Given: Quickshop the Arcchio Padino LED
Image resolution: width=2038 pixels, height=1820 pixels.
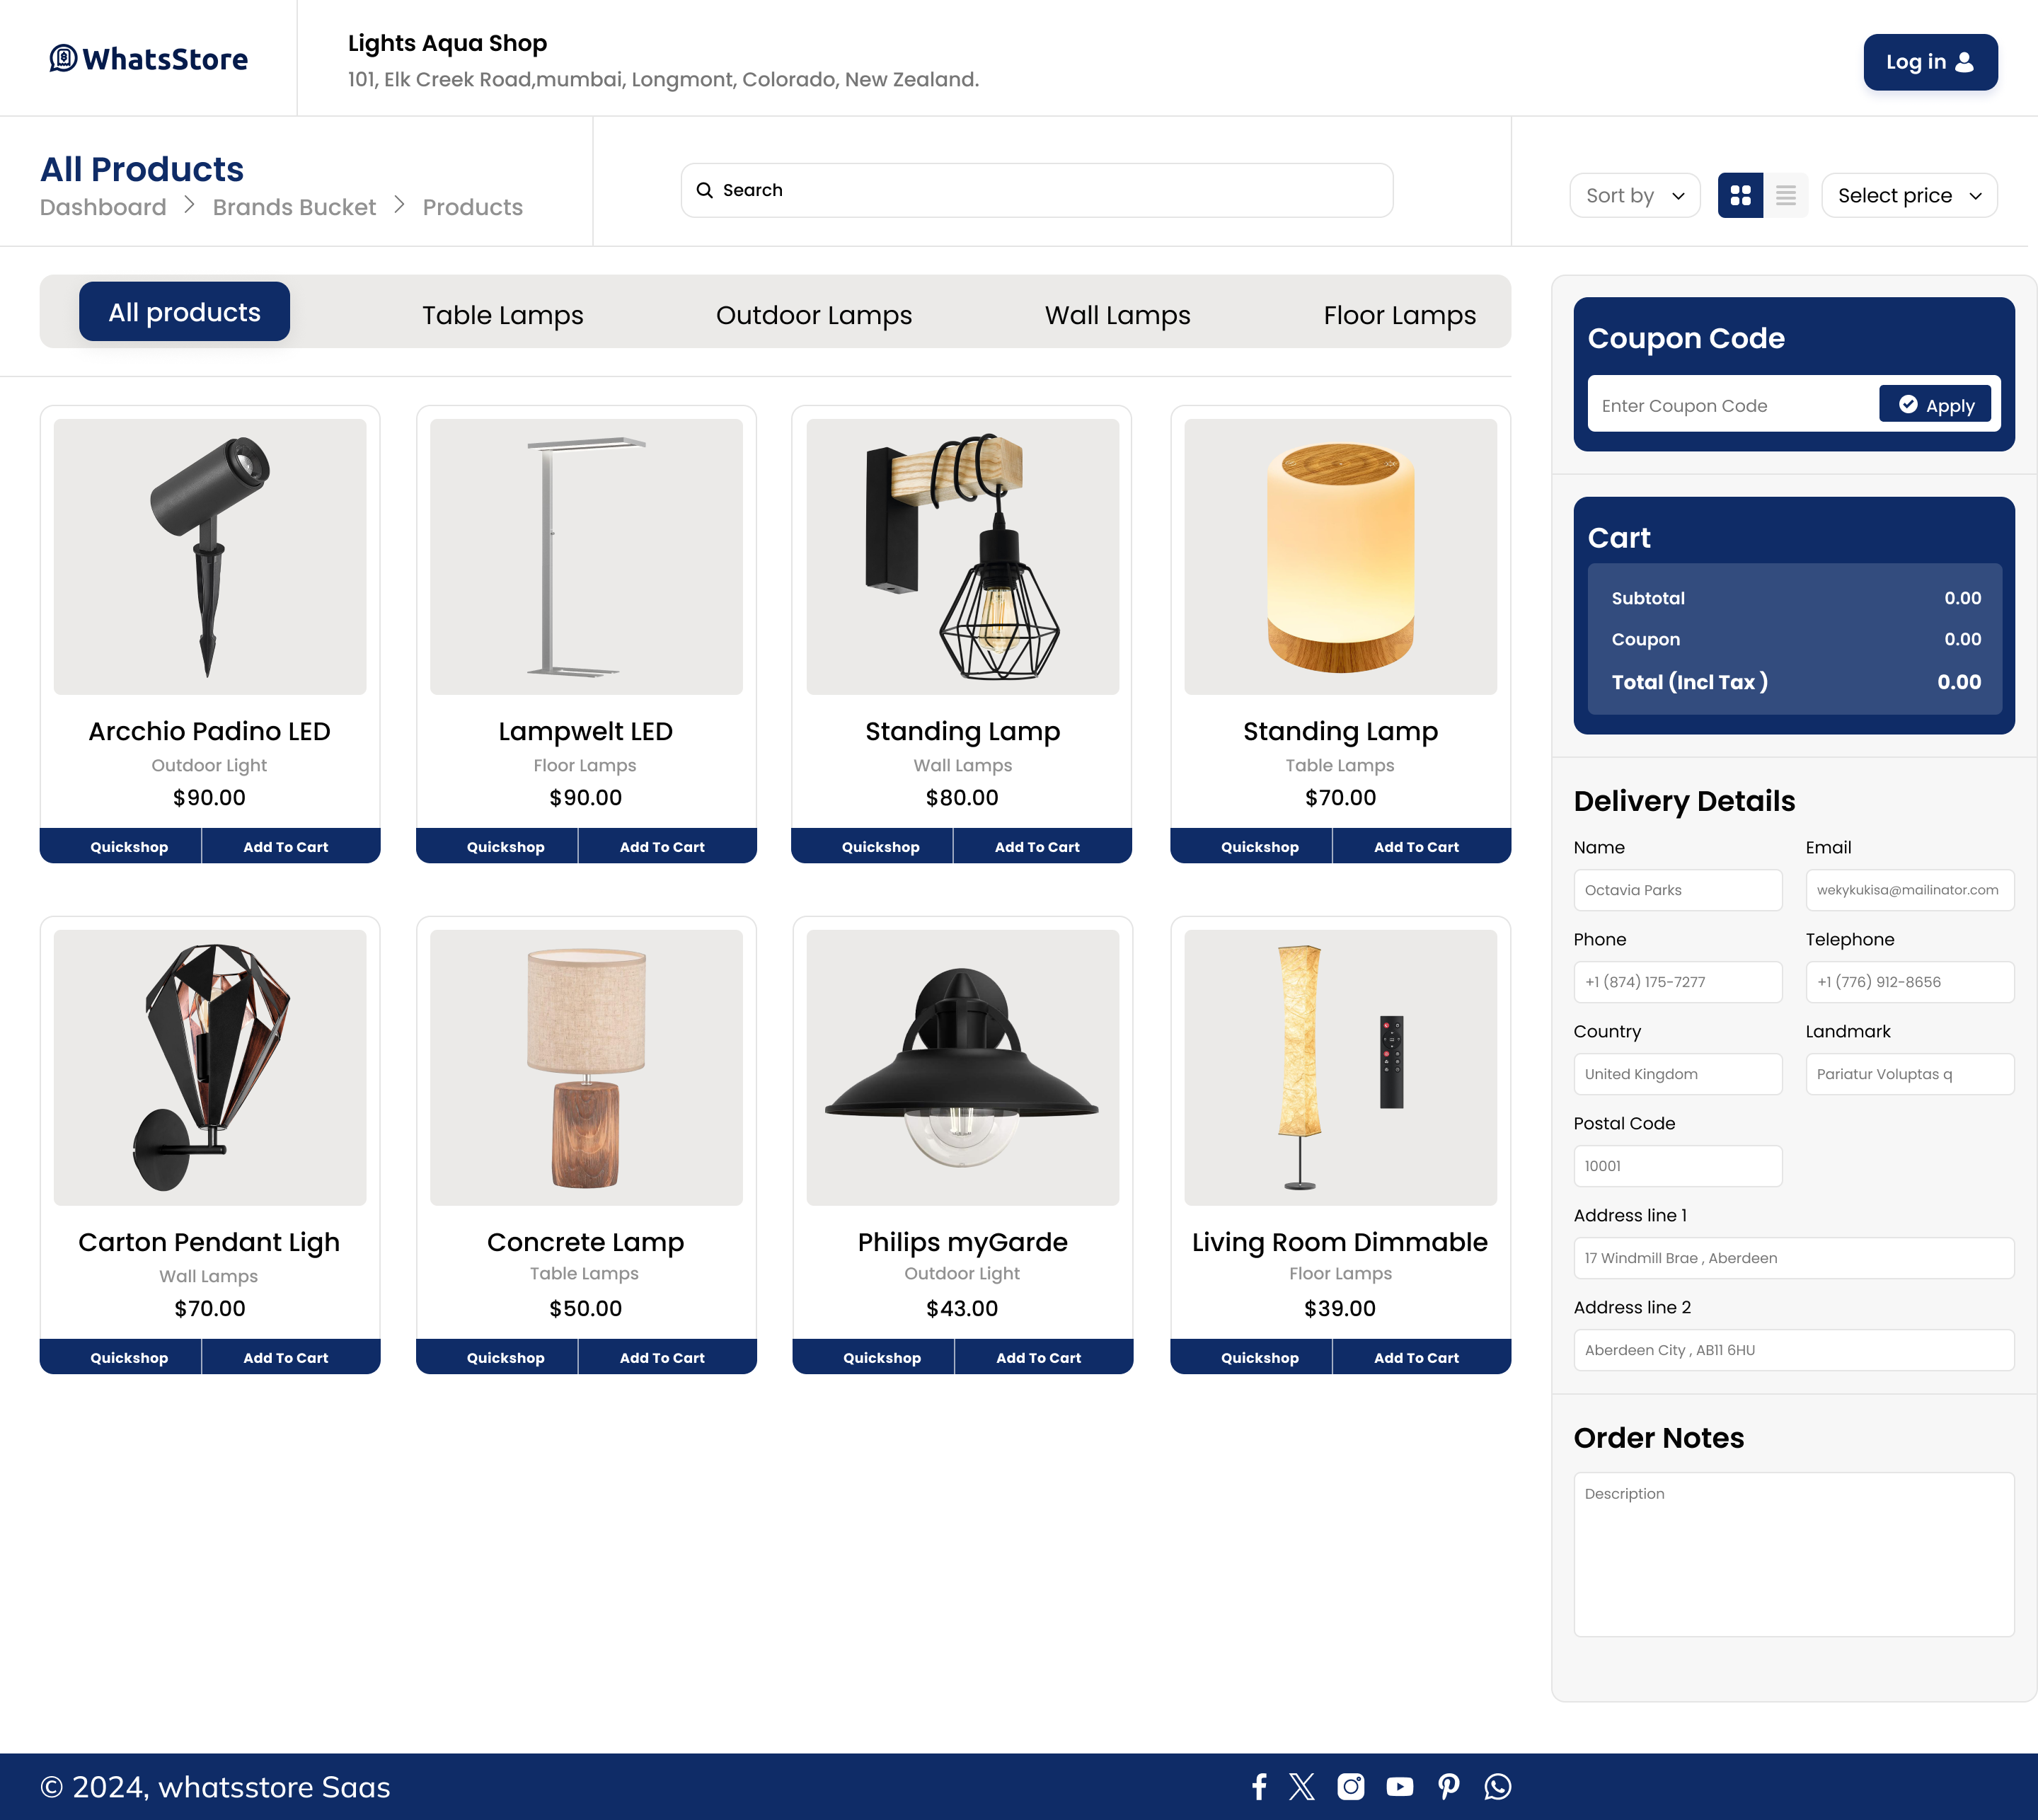Looking at the screenshot, I should (x=129, y=846).
